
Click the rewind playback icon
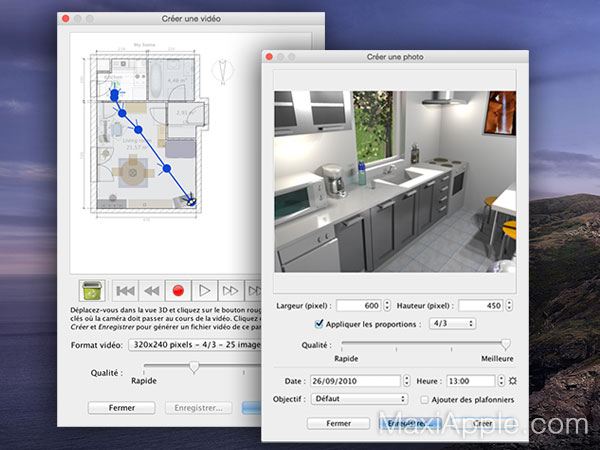(x=152, y=290)
